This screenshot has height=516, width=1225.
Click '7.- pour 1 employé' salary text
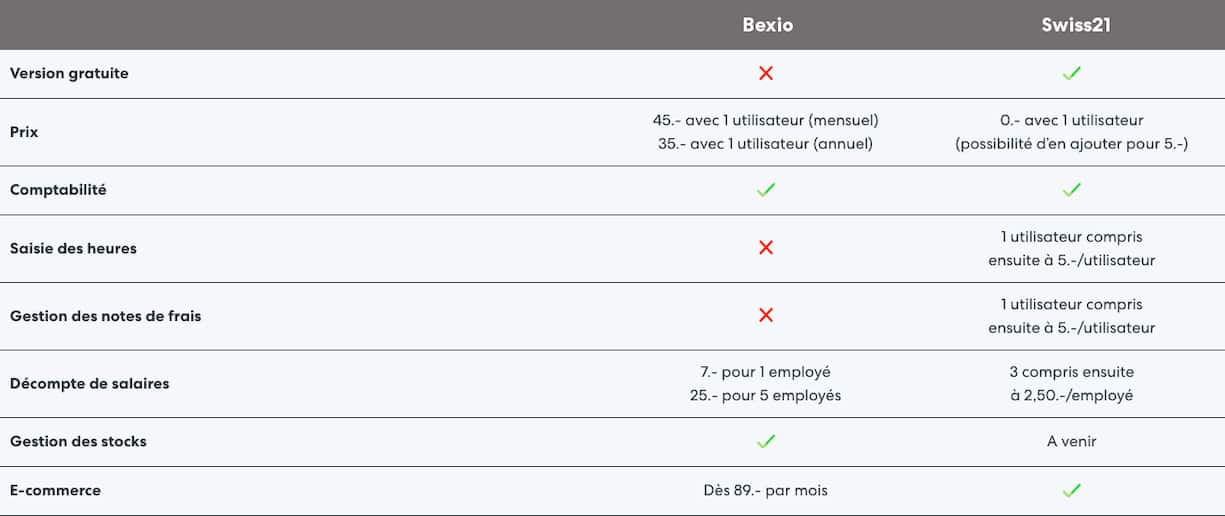click(x=765, y=372)
